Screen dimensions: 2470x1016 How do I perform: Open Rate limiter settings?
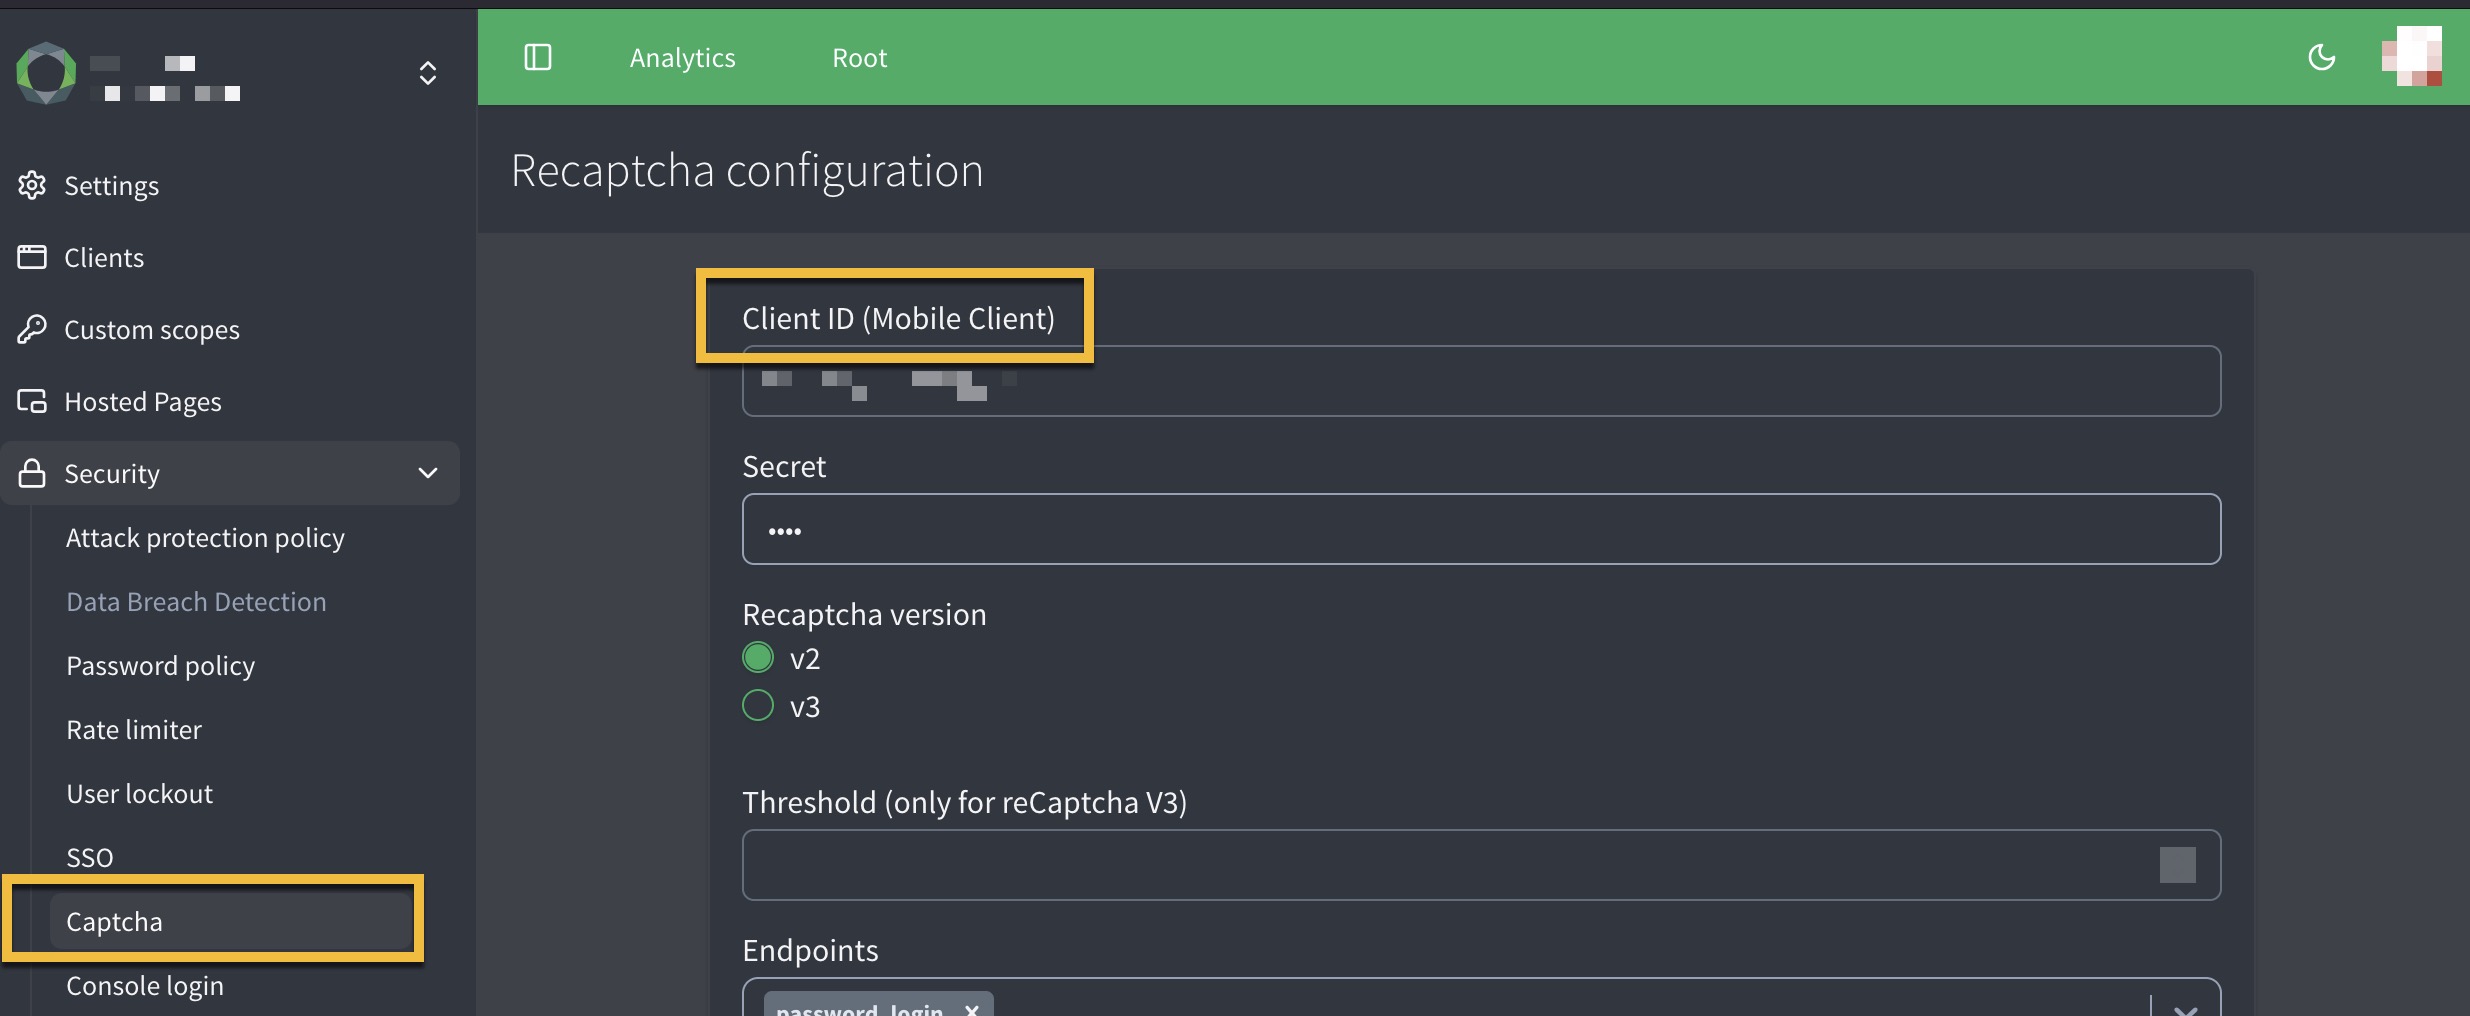click(134, 730)
